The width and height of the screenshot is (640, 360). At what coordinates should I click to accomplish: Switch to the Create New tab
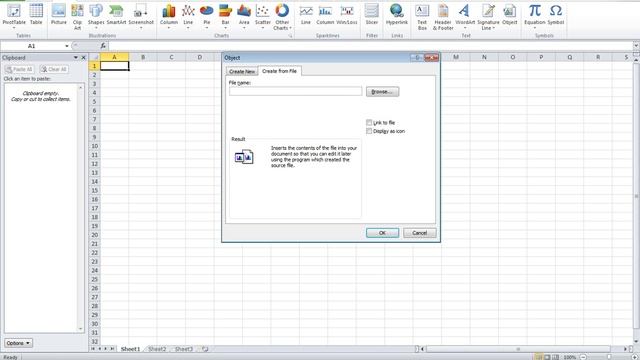(242, 71)
